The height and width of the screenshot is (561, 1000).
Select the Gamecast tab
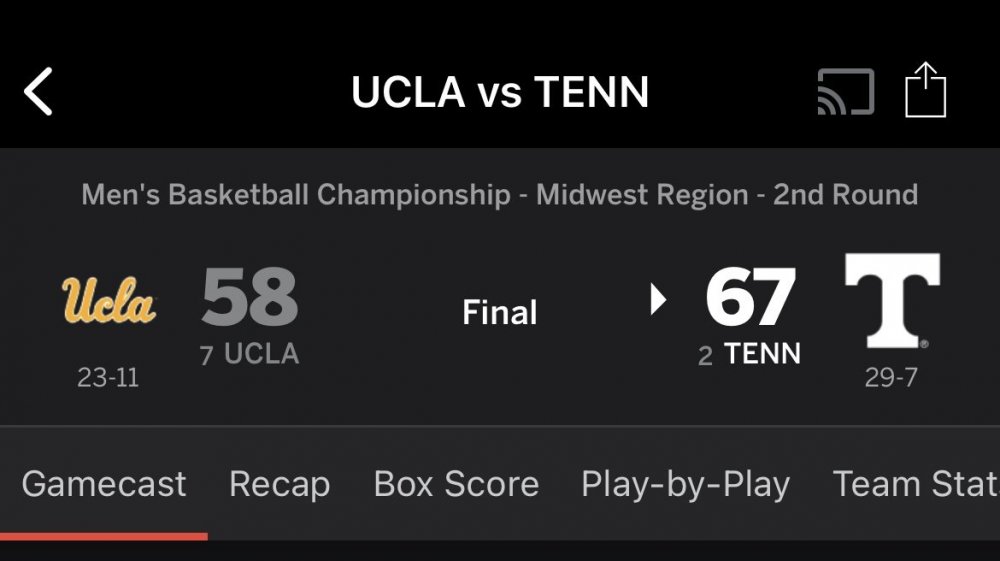point(104,484)
